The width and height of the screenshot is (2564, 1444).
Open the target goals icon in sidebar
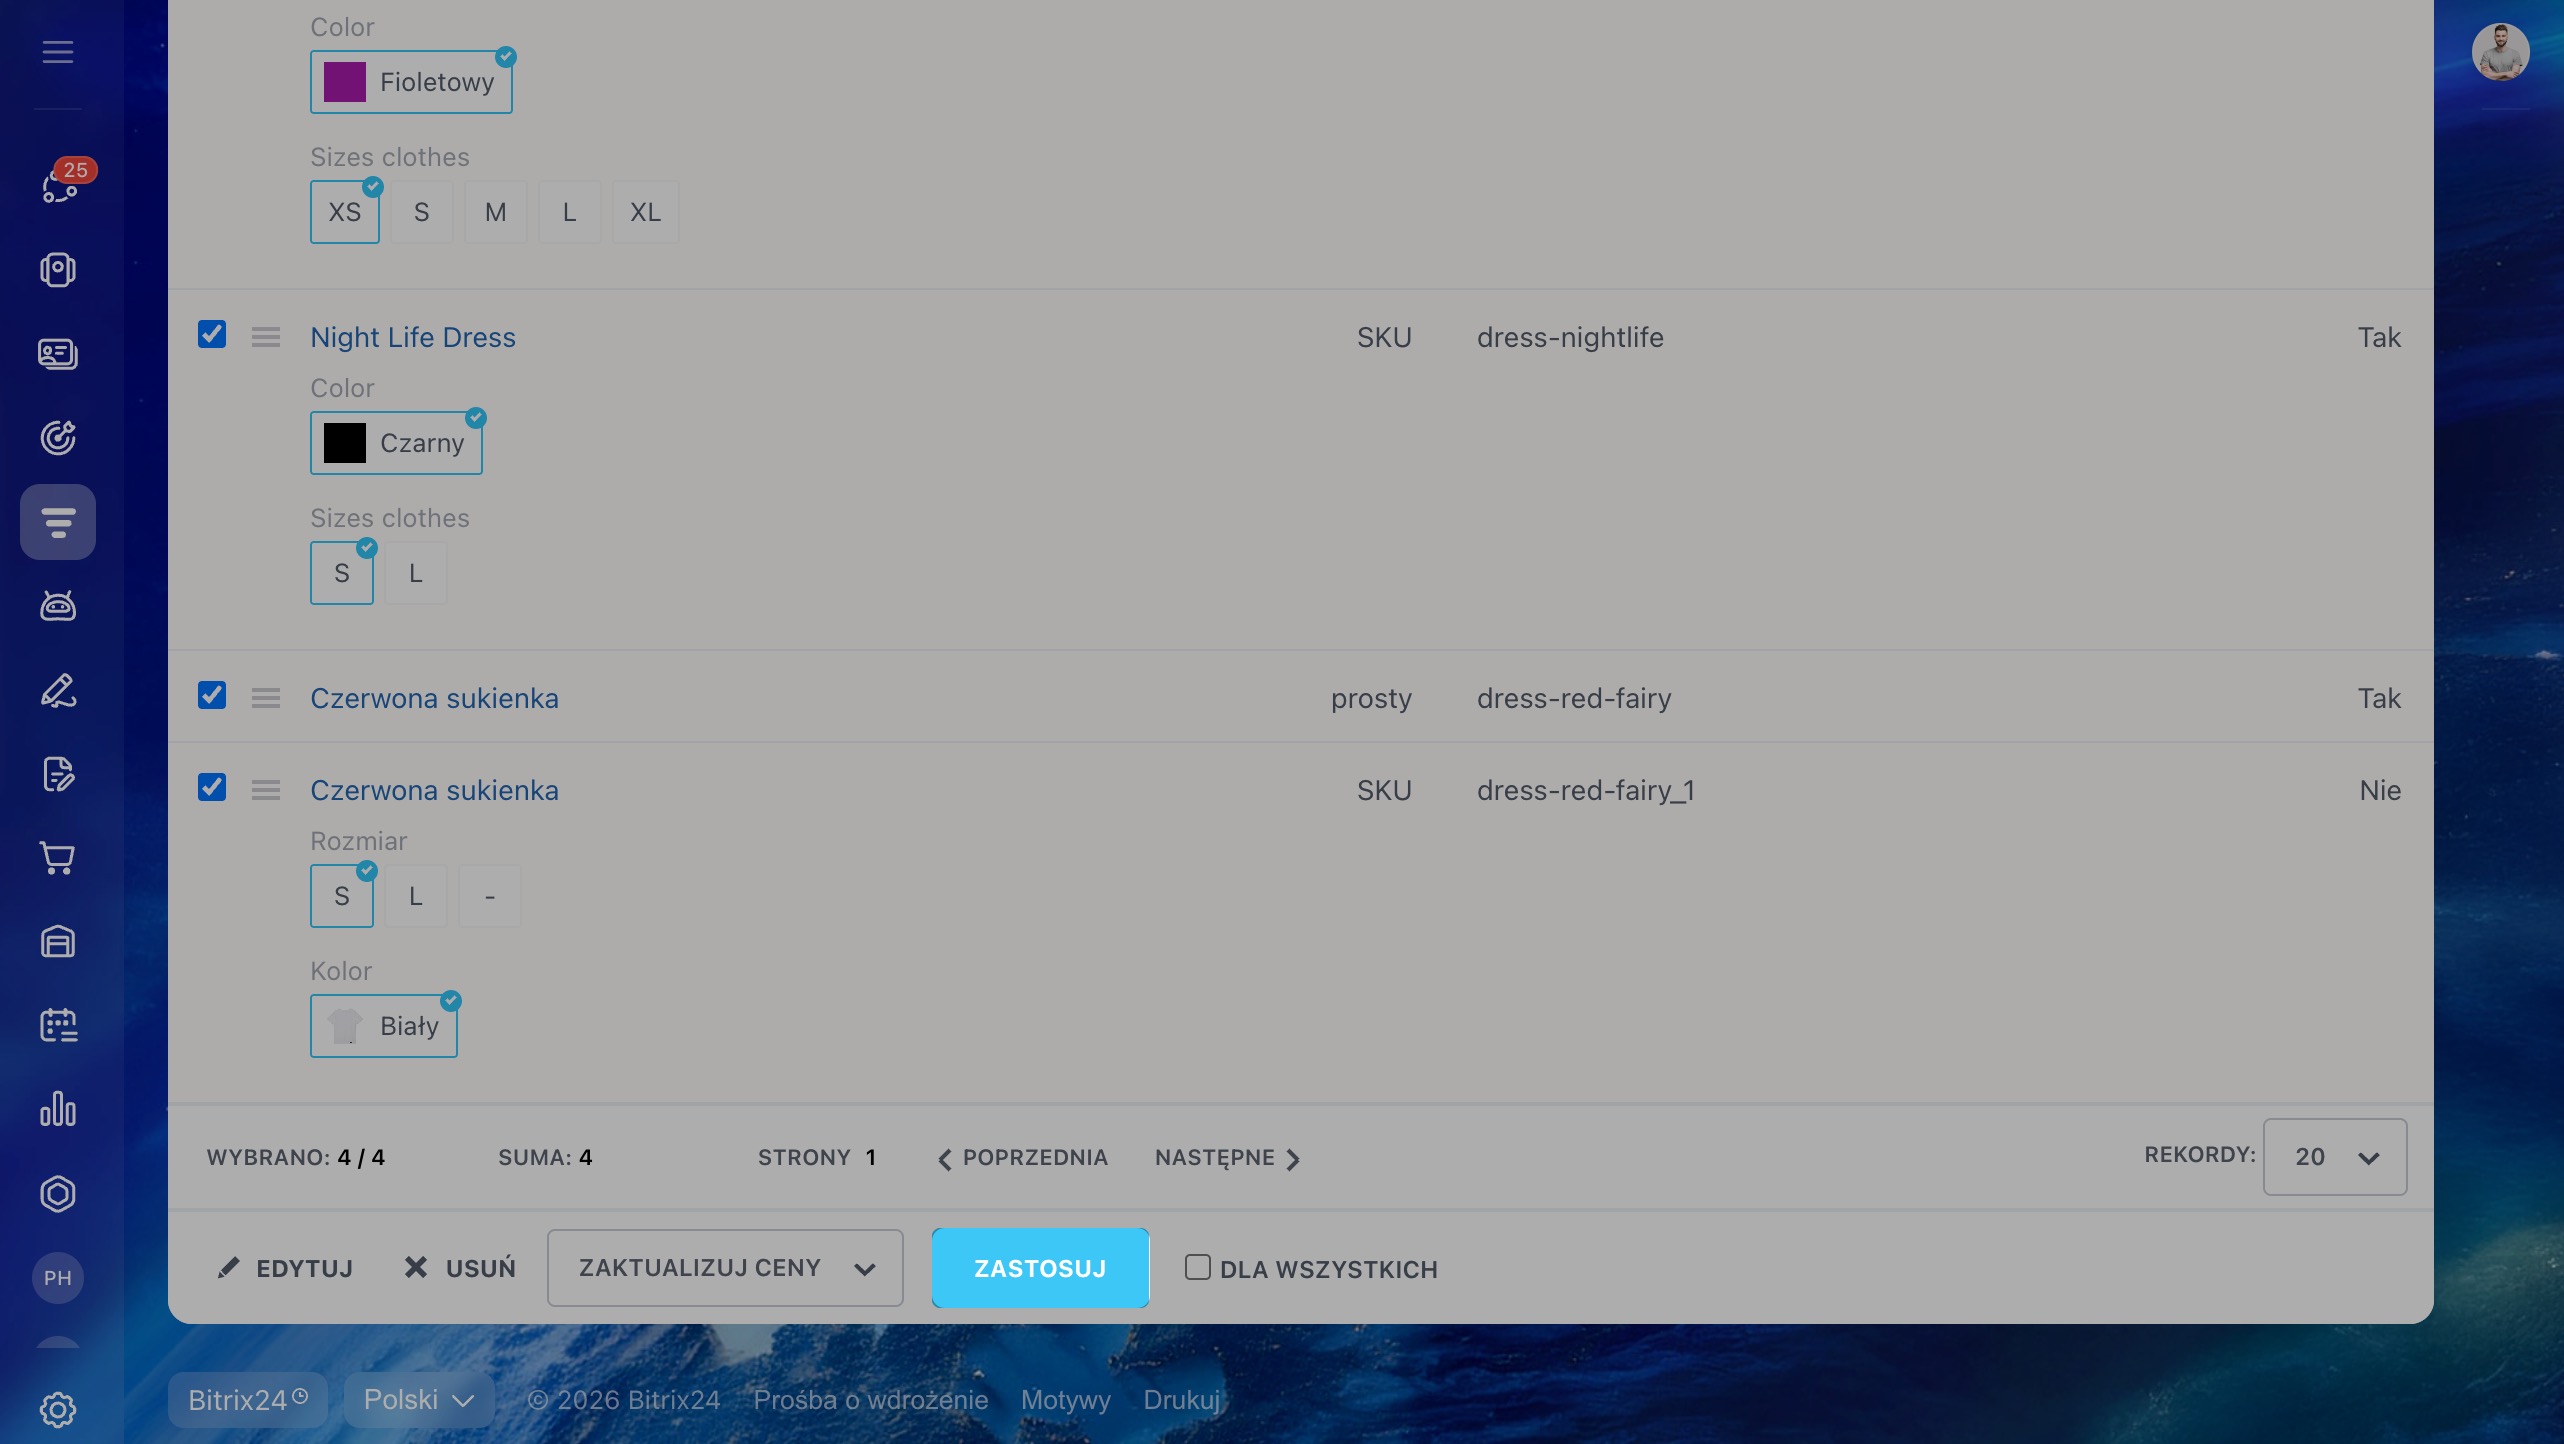click(x=58, y=438)
